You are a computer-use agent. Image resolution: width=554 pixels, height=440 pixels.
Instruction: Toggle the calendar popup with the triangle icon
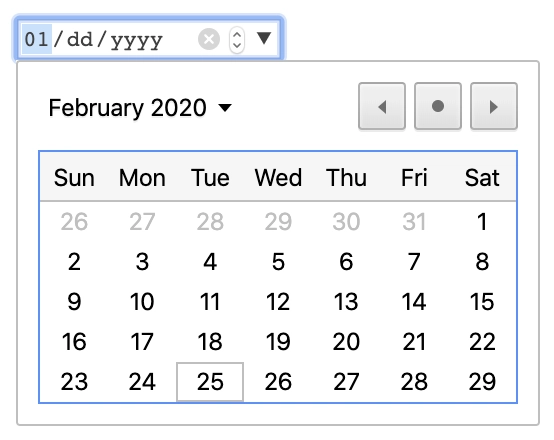tap(264, 38)
